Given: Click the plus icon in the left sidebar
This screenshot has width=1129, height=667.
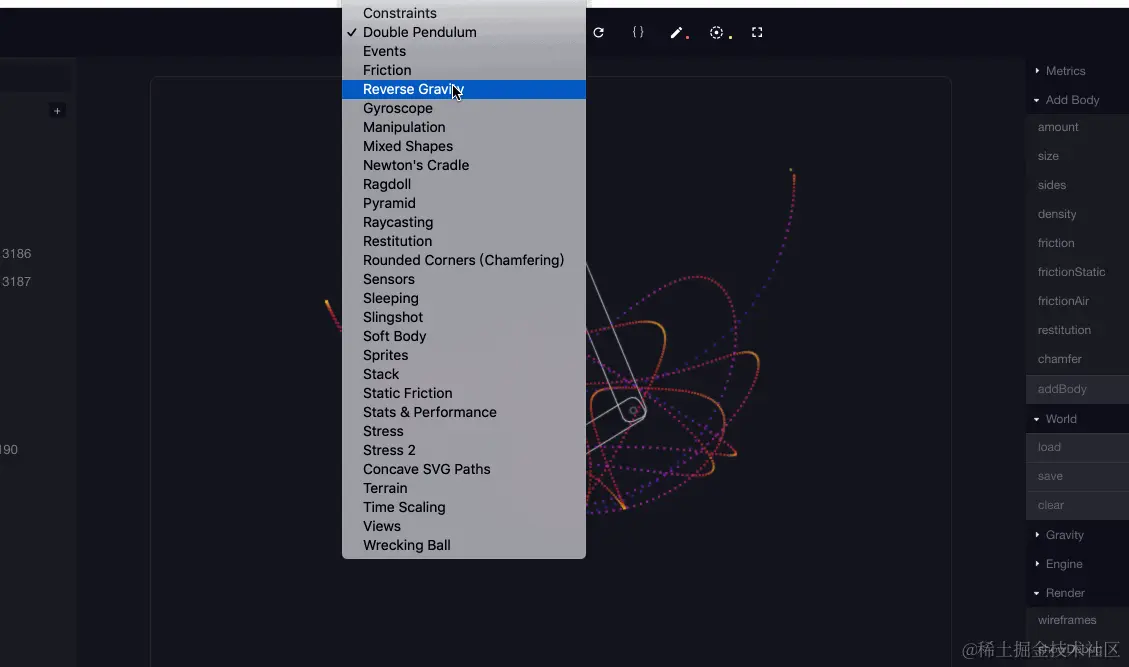Looking at the screenshot, I should click(x=57, y=110).
